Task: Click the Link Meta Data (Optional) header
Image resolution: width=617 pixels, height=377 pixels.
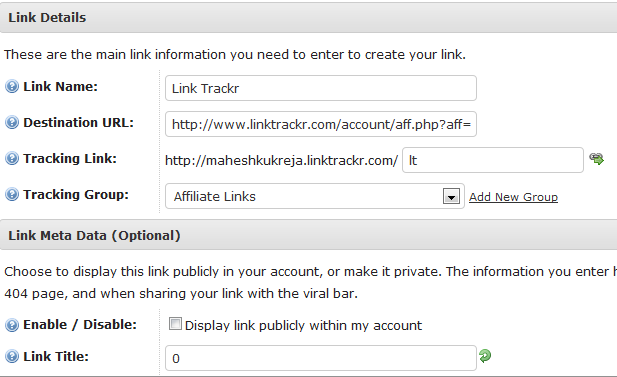Action: (308, 235)
